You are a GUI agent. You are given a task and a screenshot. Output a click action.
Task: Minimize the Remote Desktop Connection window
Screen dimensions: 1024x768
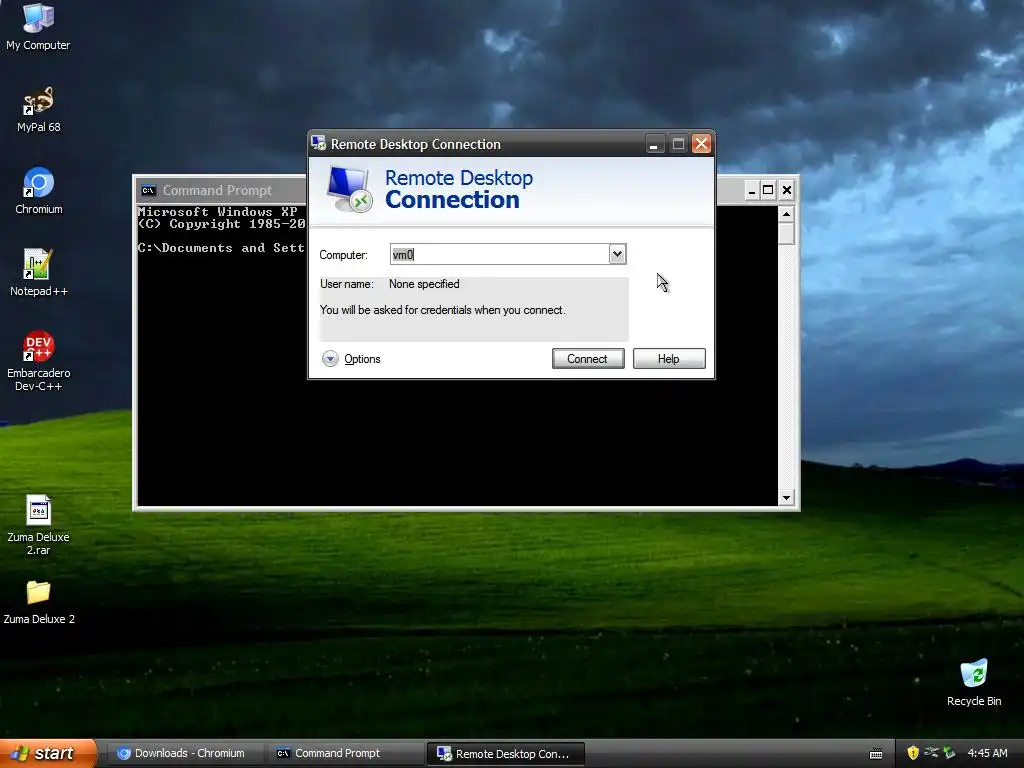tap(654, 144)
